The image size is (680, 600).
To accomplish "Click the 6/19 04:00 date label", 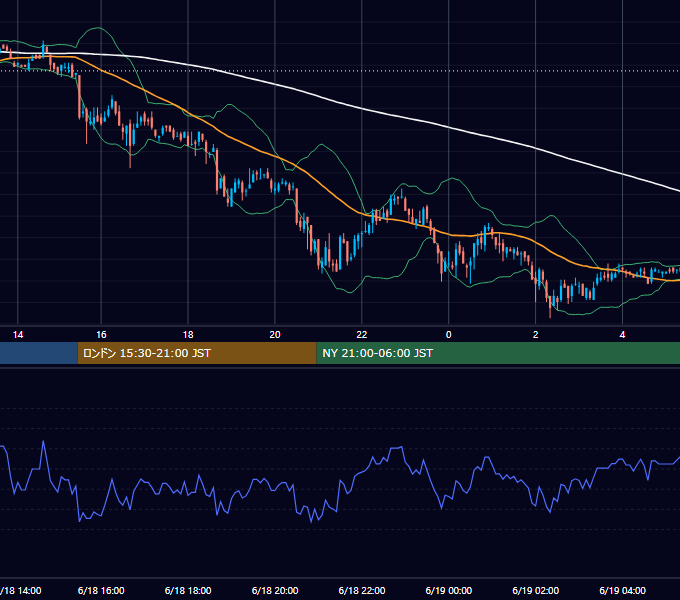I will tap(622, 590).
